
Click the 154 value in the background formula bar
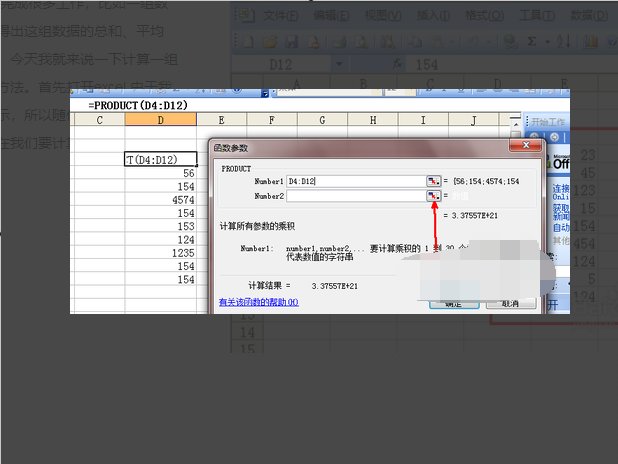427,65
